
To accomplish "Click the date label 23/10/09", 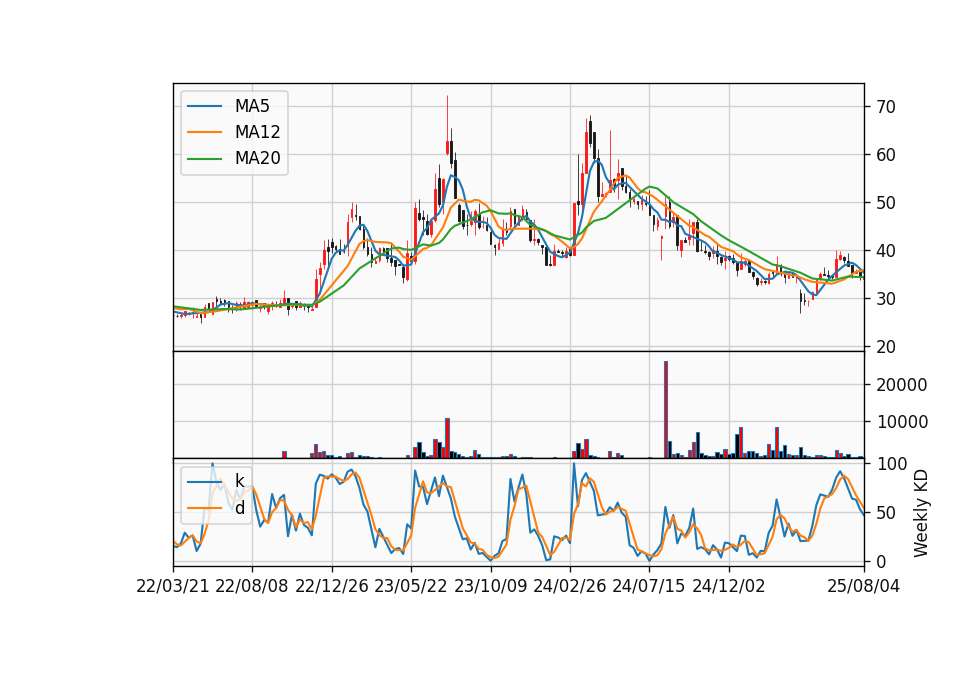I will click(x=490, y=586).
